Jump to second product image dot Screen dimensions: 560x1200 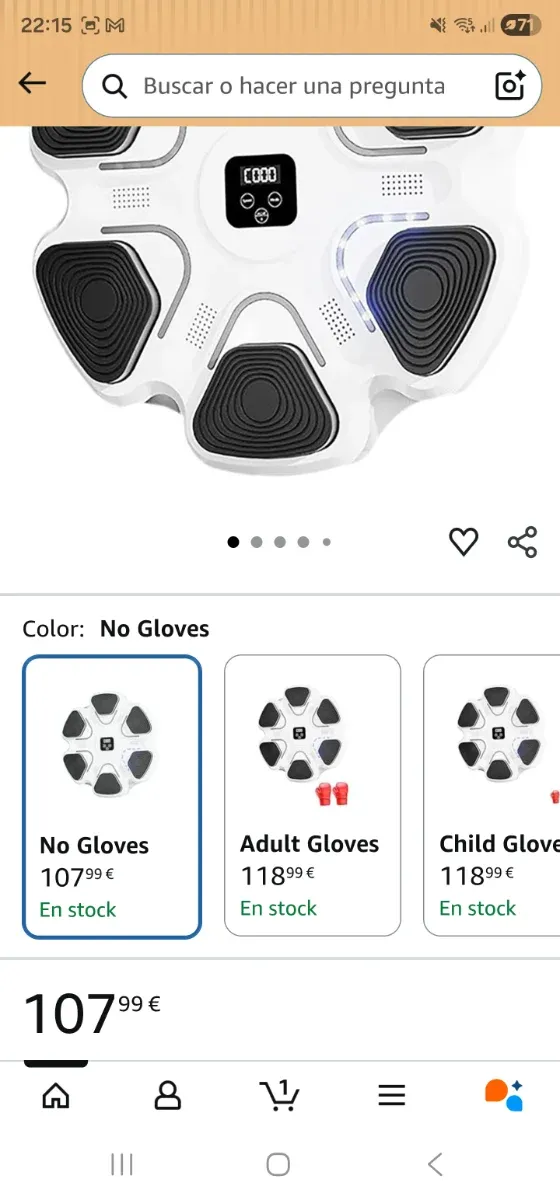257,542
